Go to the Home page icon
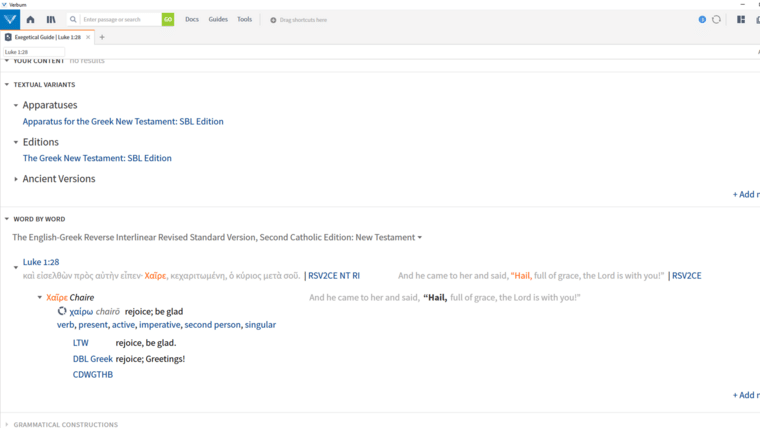760x428 pixels. pos(31,20)
